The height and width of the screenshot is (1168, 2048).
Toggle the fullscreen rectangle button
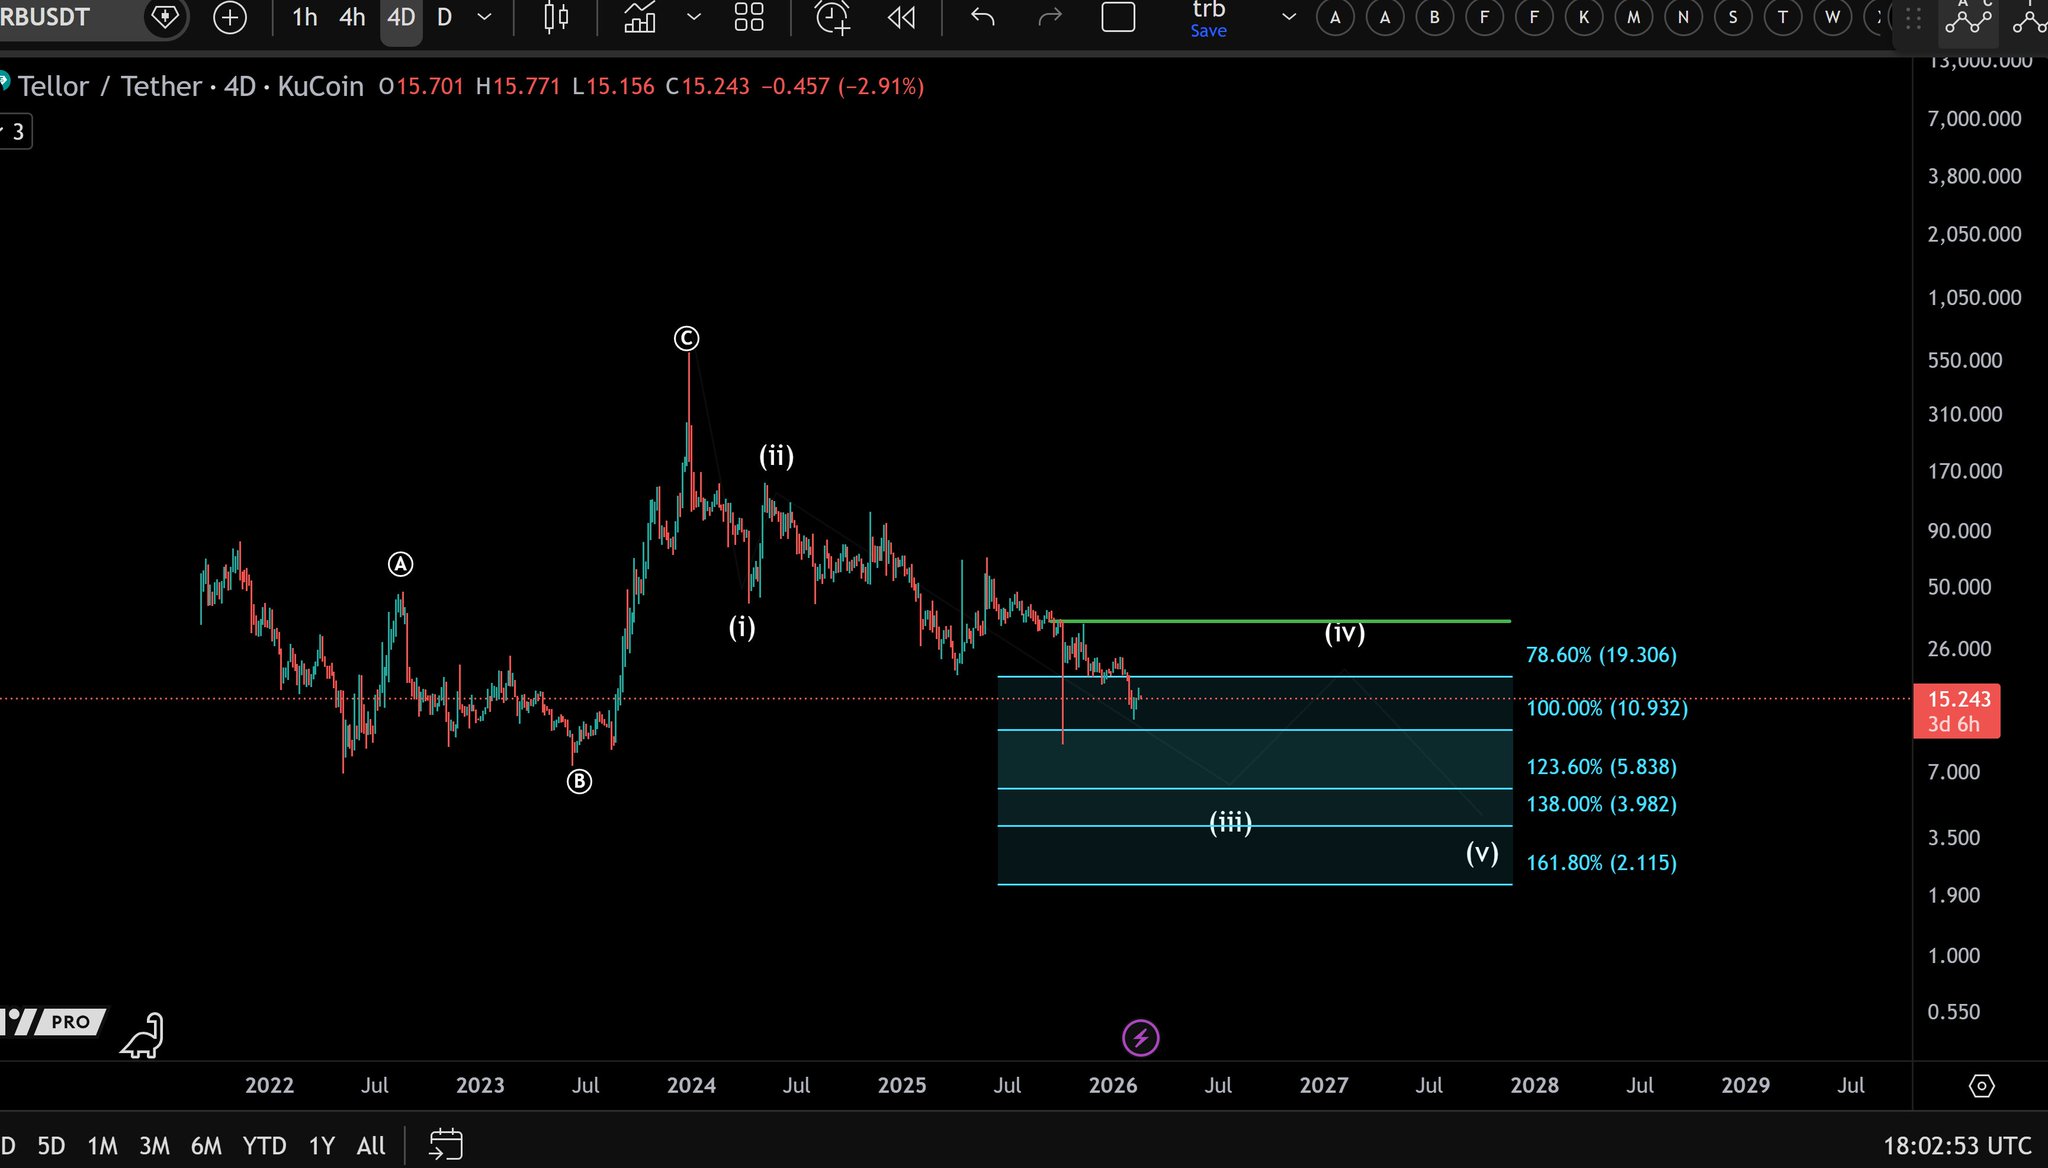pyautogui.click(x=1118, y=17)
